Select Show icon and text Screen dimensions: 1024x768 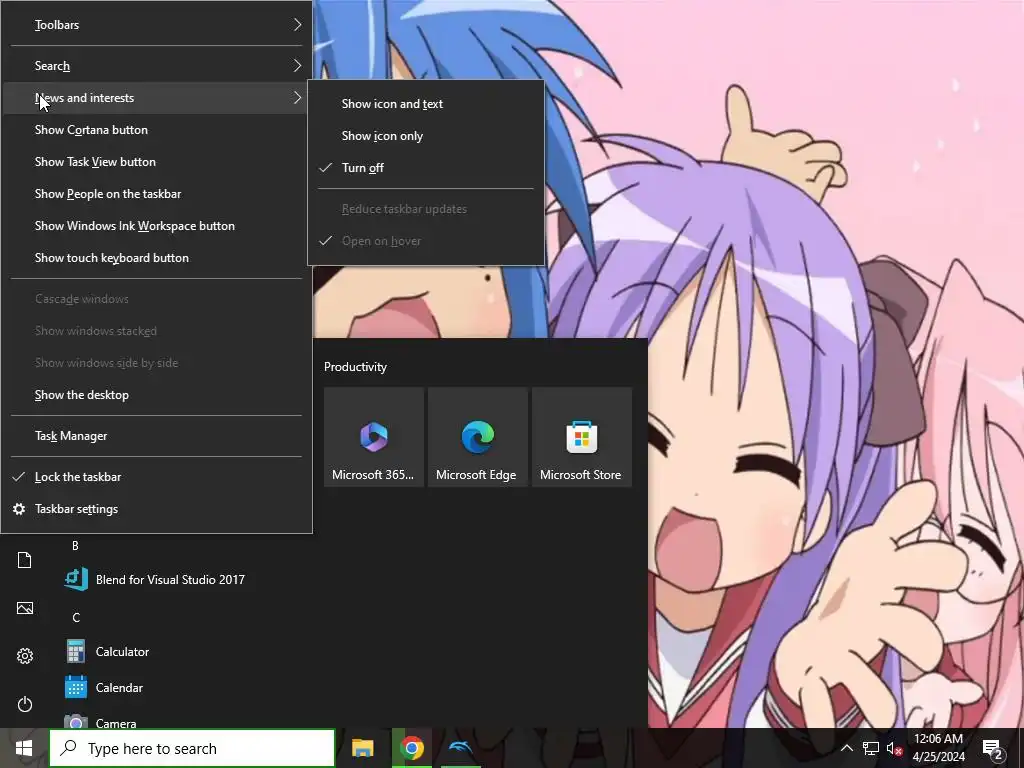426,104
